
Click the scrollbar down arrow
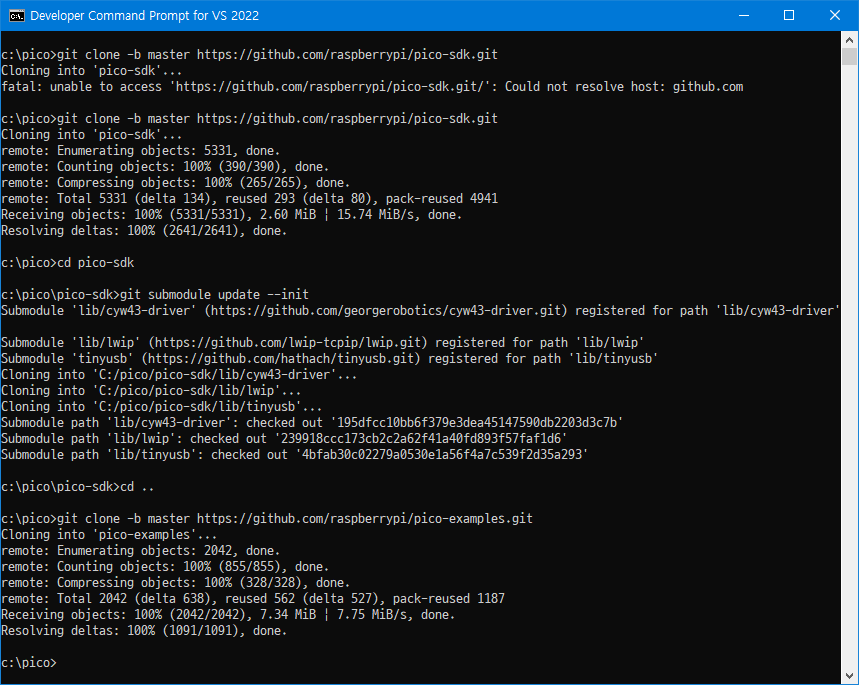(x=849, y=675)
